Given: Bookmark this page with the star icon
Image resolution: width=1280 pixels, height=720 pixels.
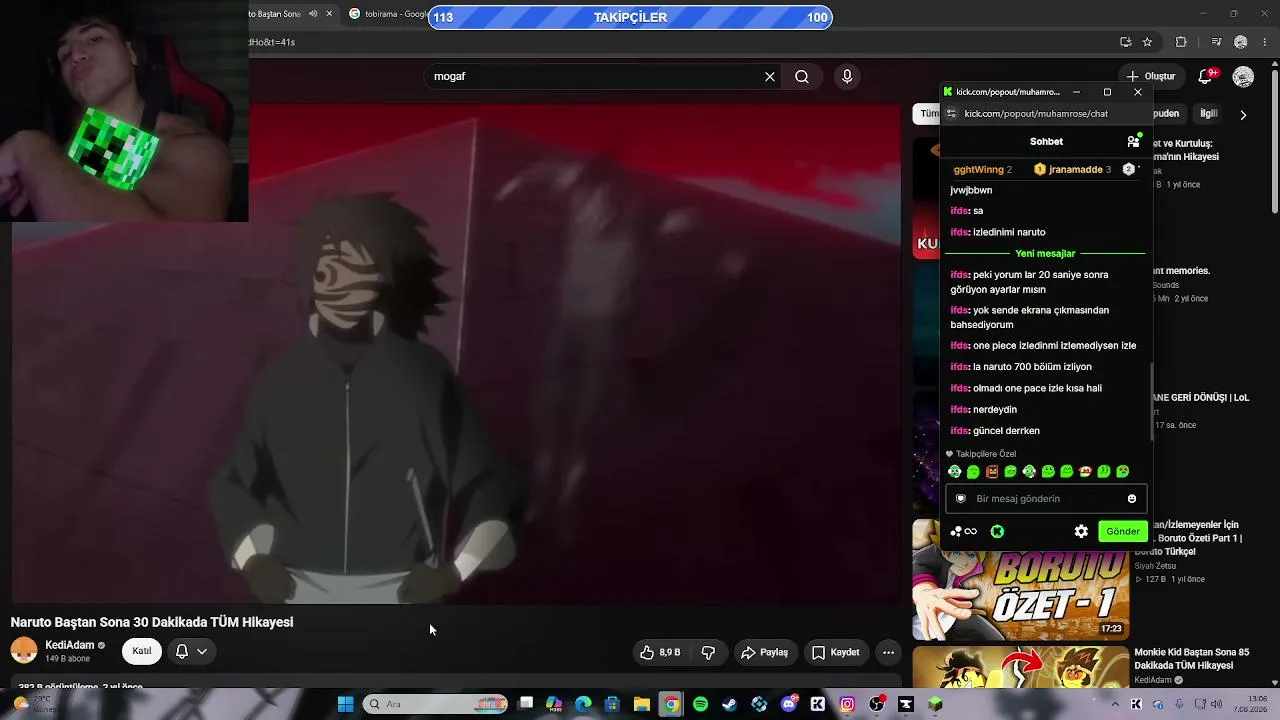Looking at the screenshot, I should [1147, 42].
